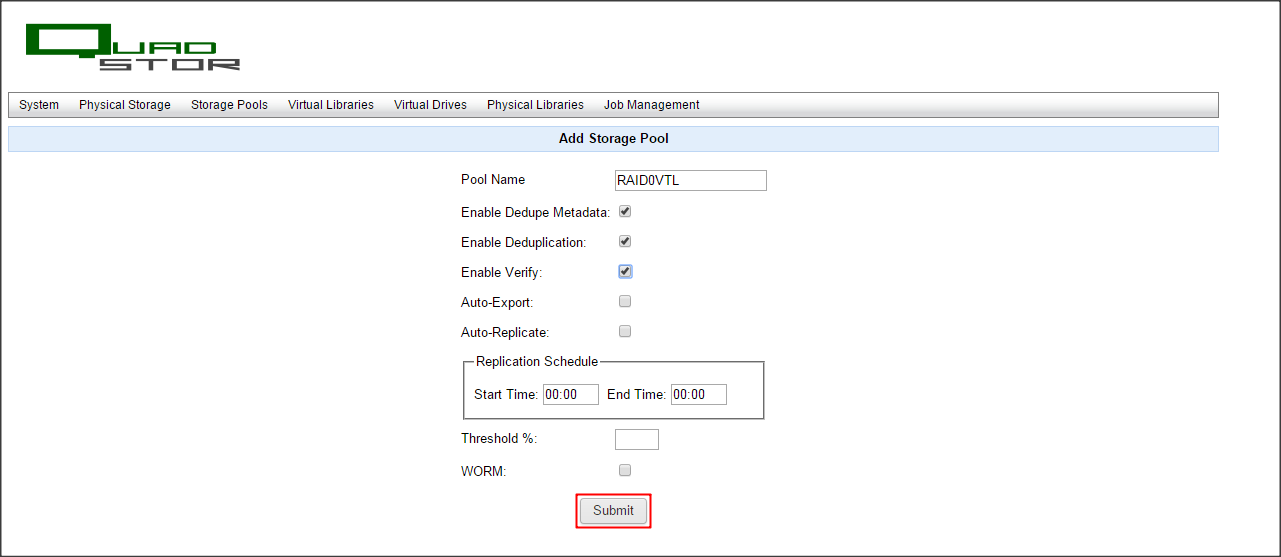1281x557 pixels.
Task: Open the System menu
Action: pyautogui.click(x=39, y=105)
